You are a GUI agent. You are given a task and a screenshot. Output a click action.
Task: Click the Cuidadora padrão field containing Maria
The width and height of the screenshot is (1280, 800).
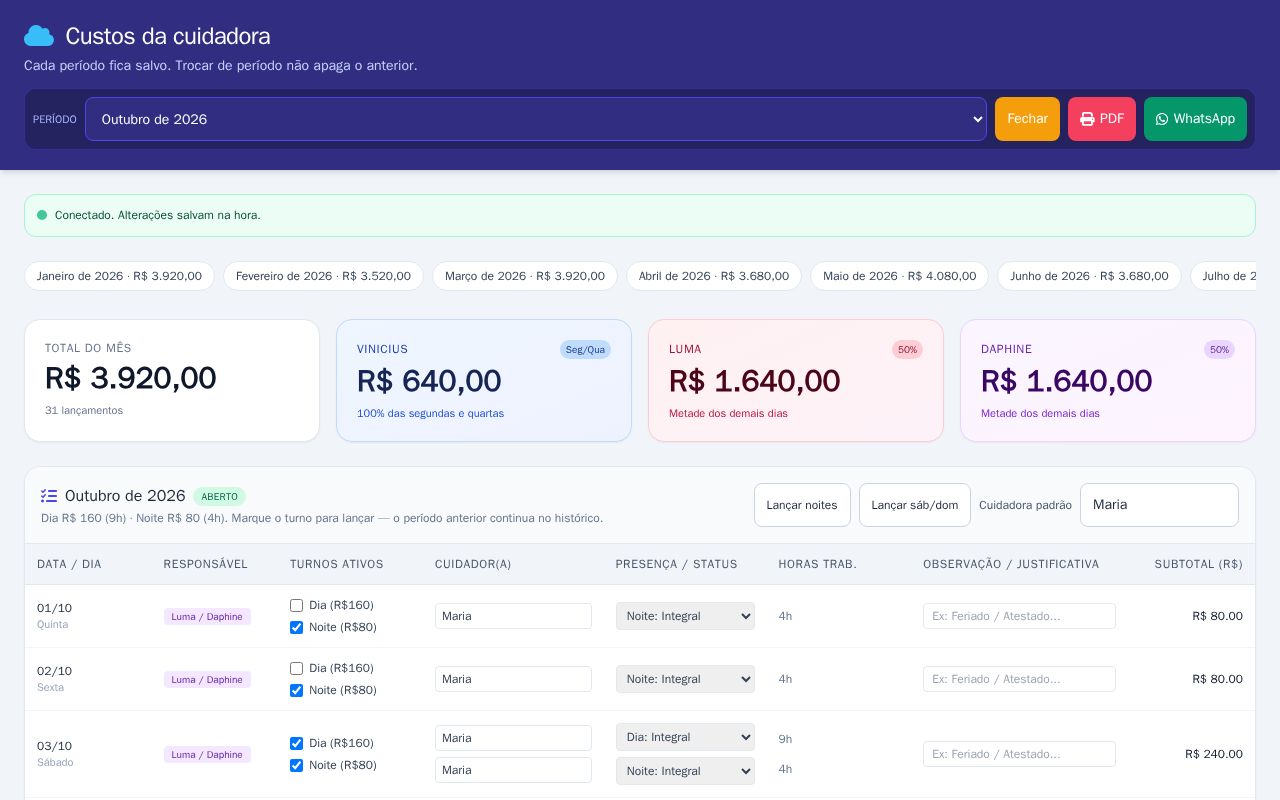(x=1159, y=505)
